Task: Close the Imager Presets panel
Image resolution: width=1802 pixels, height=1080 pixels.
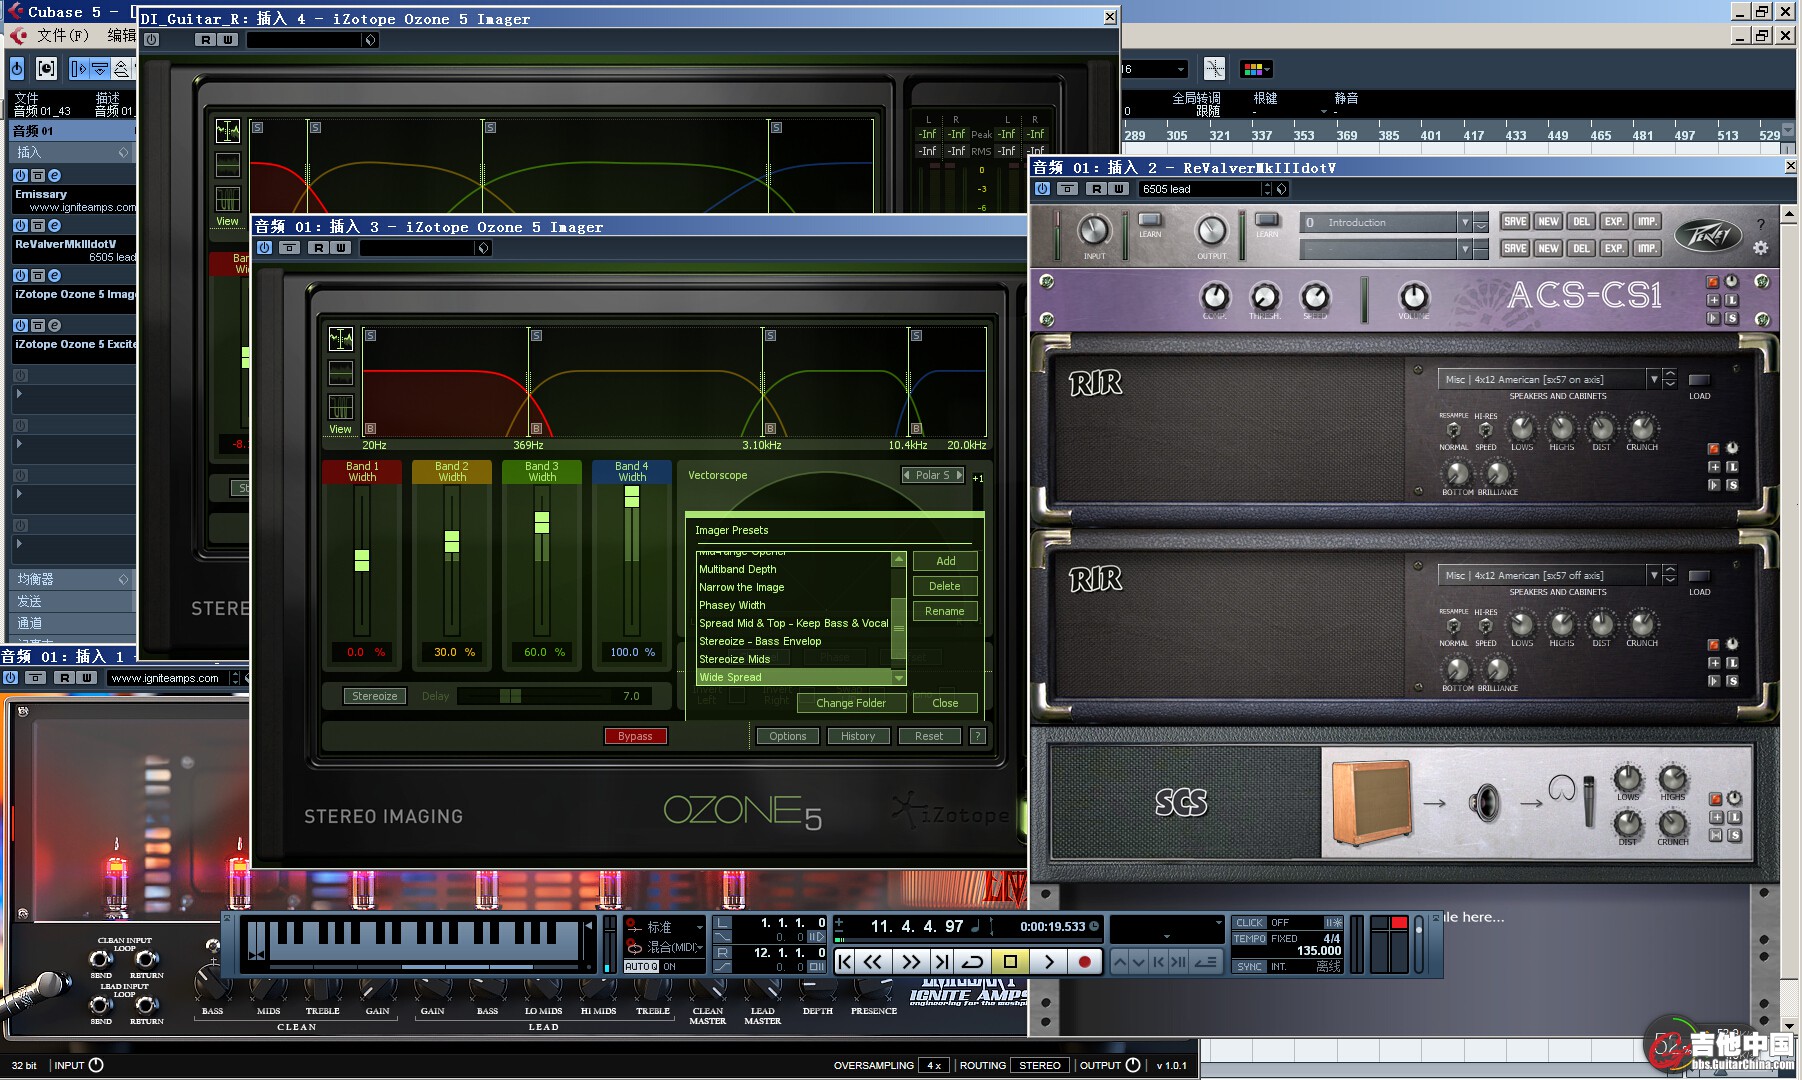Action: click(945, 703)
